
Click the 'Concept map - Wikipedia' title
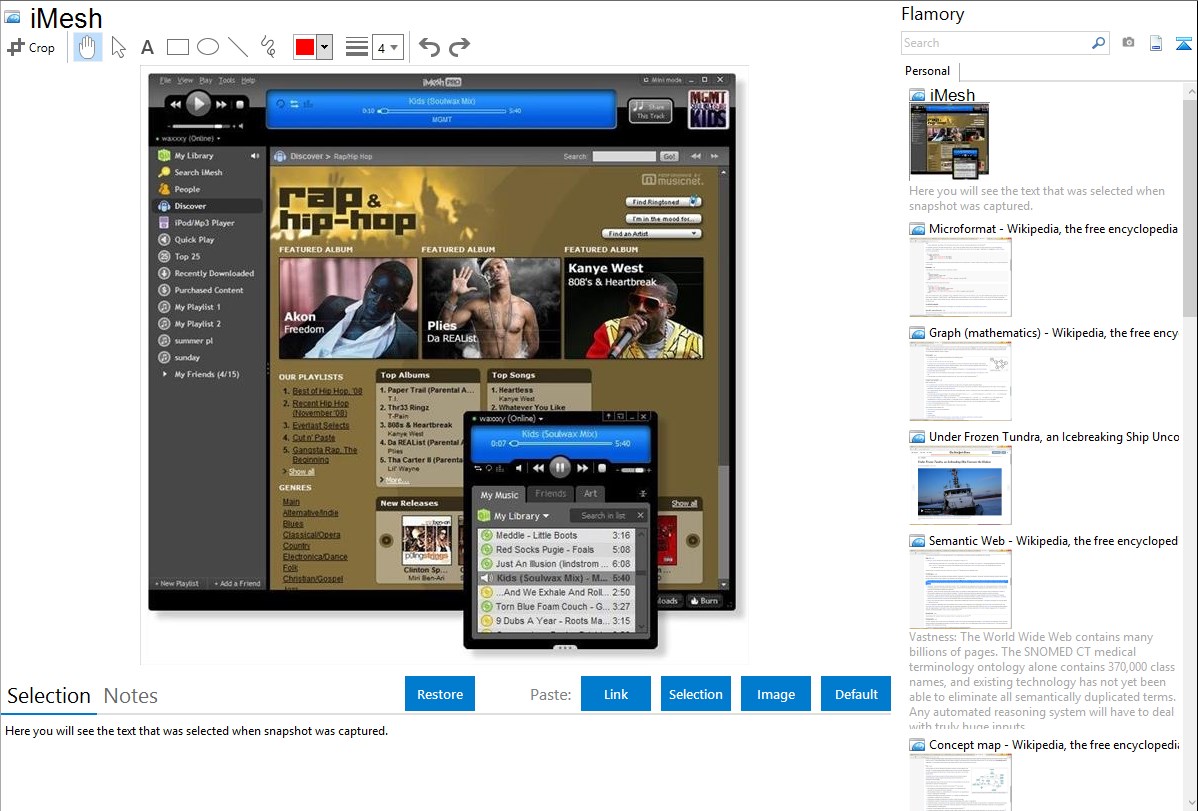coord(1053,744)
